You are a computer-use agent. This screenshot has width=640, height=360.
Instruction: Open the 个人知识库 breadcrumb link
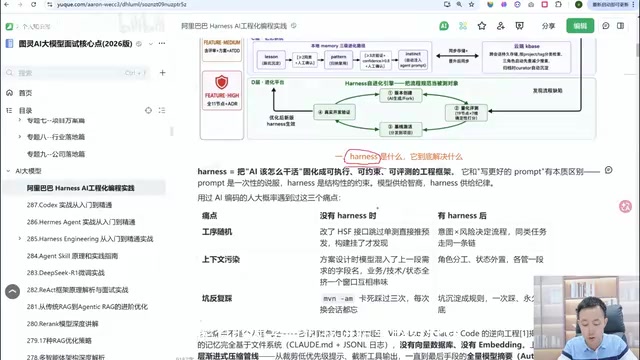pos(36,27)
